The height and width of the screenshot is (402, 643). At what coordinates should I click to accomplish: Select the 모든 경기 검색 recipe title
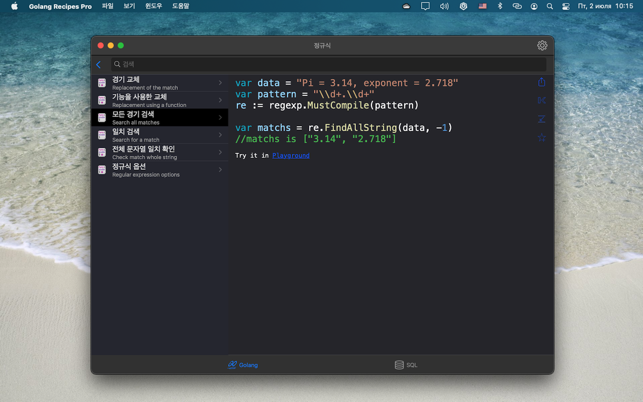133,114
